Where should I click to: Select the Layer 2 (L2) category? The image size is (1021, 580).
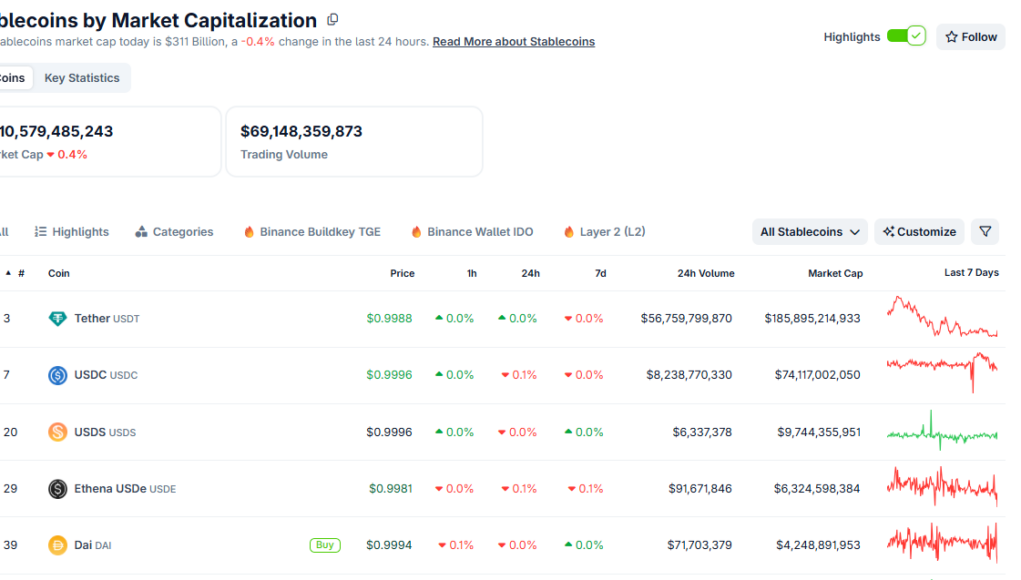pyautogui.click(x=604, y=232)
